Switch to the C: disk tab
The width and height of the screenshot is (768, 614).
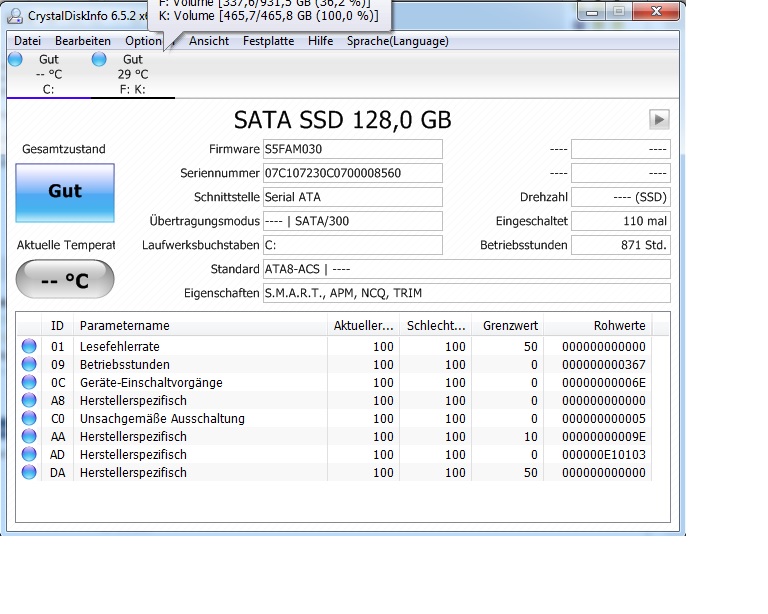tap(48, 74)
